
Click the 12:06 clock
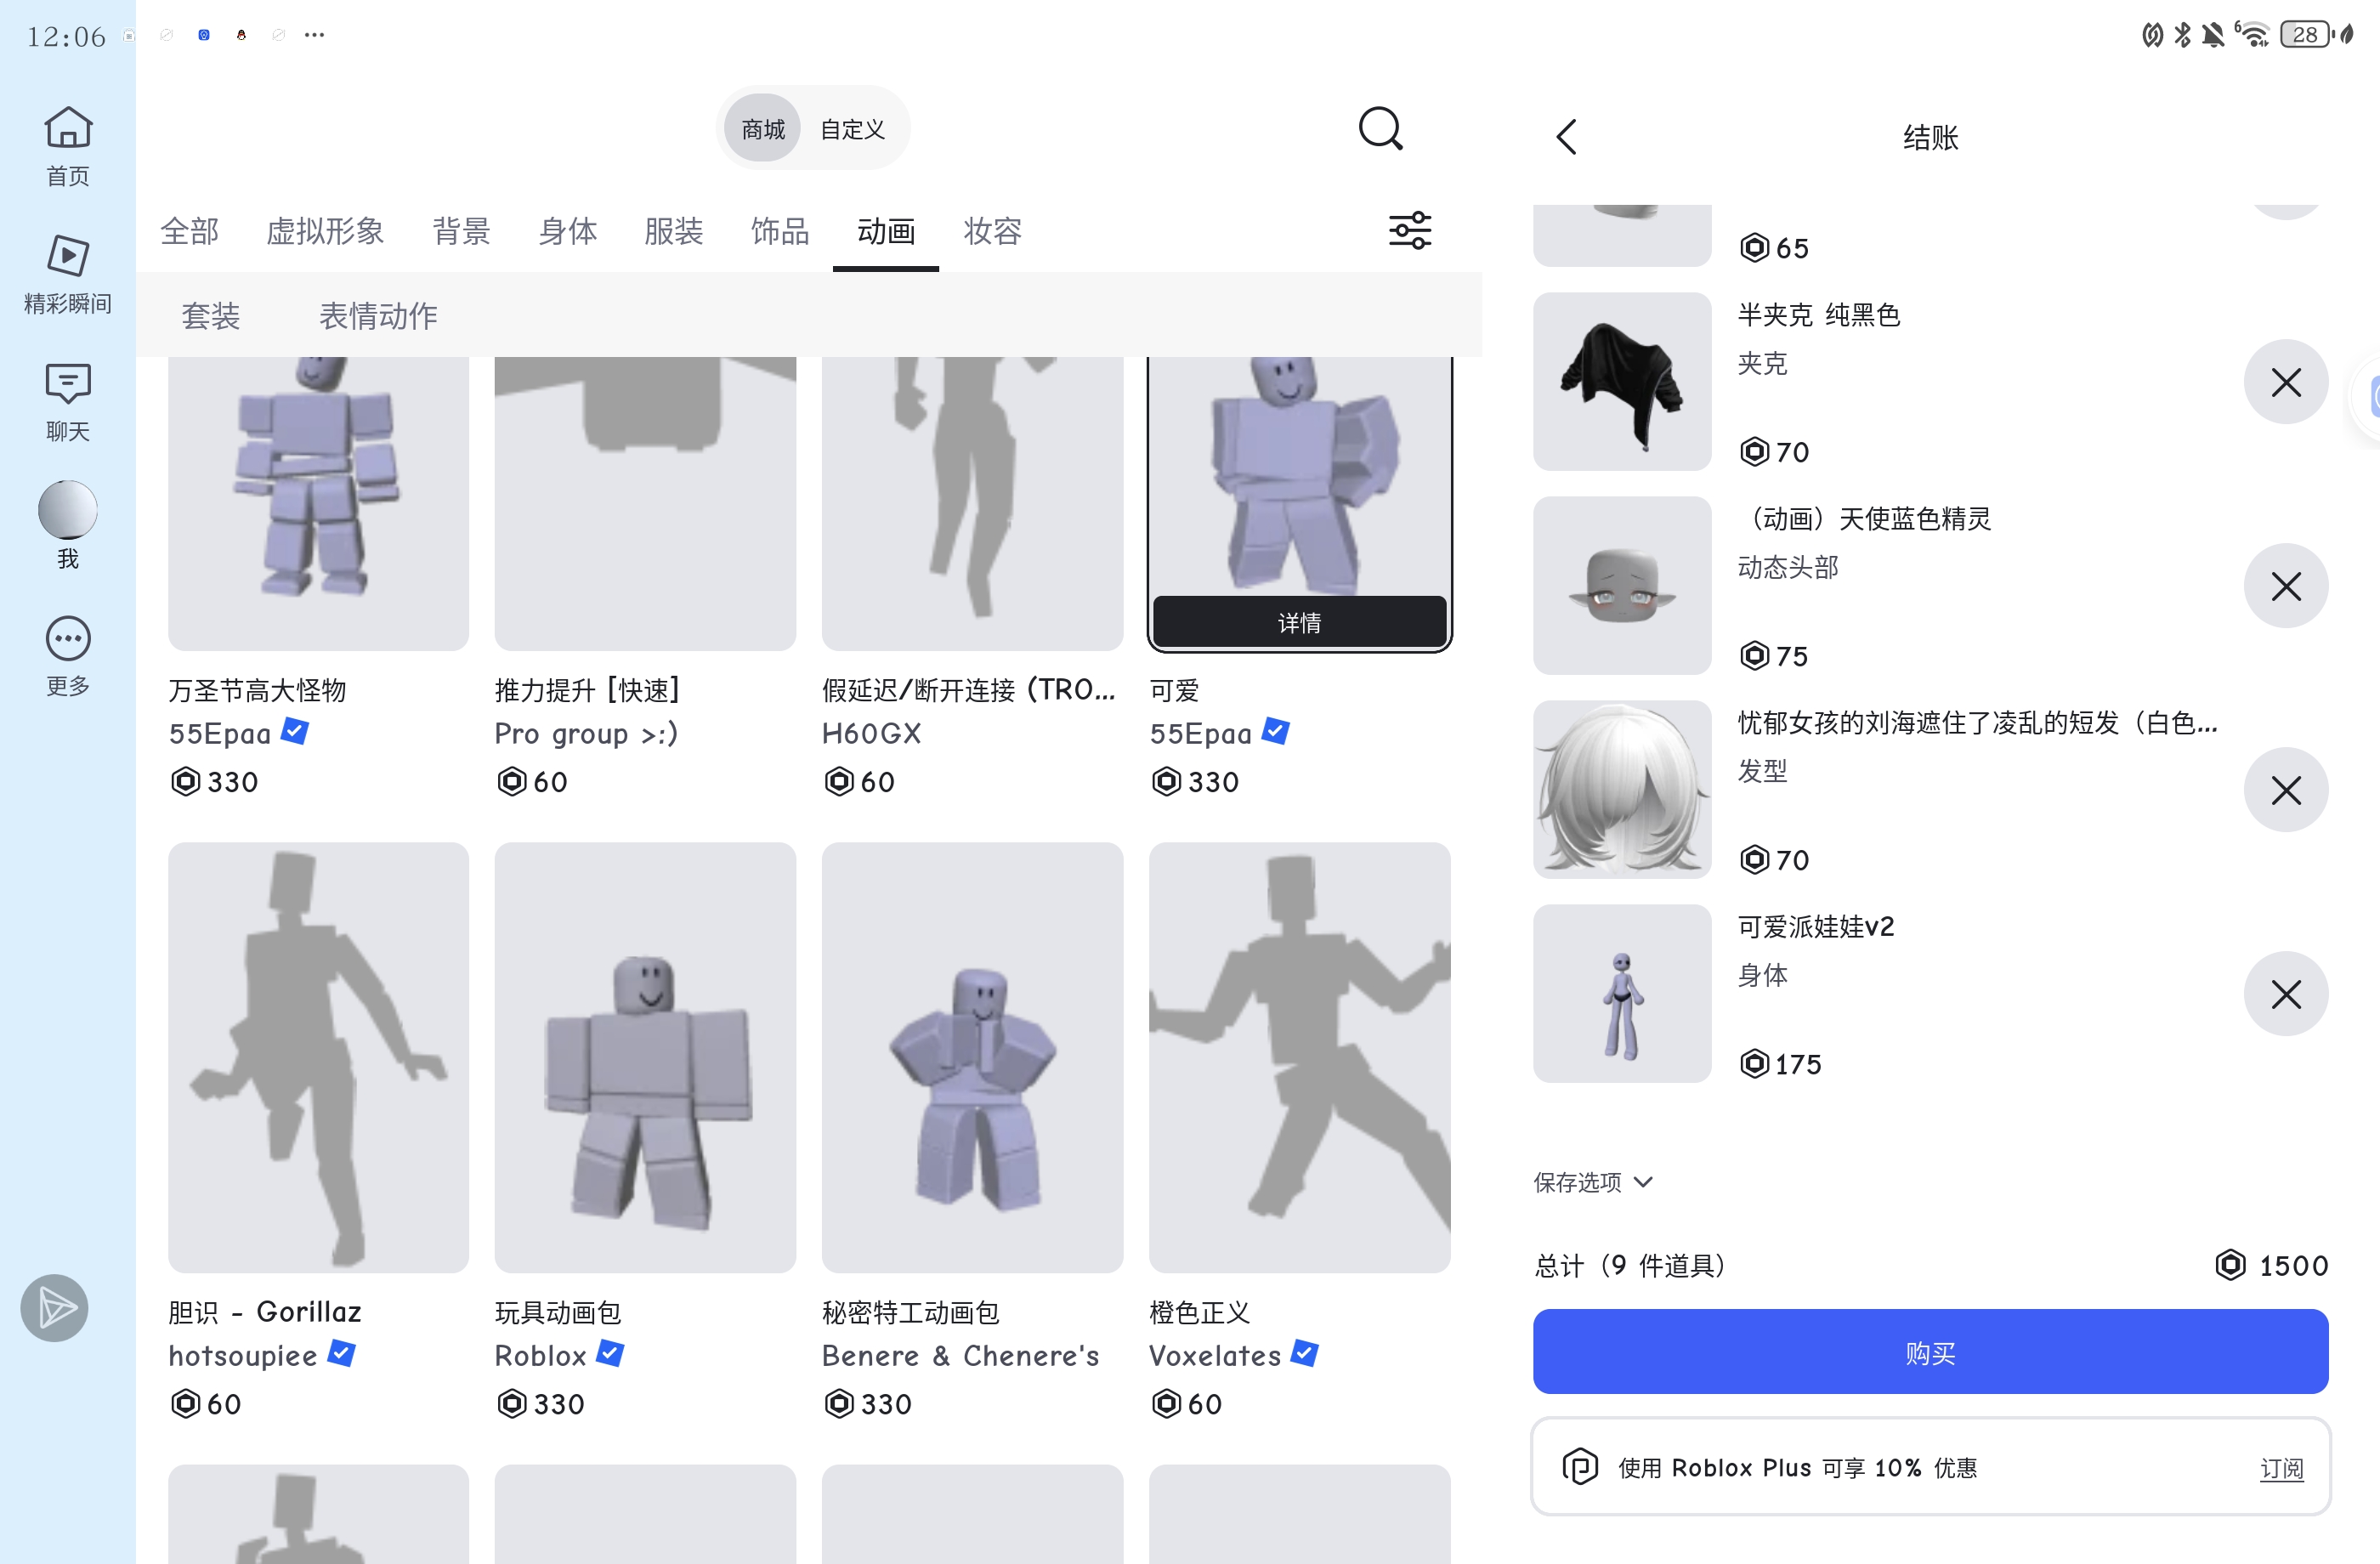tap(66, 36)
